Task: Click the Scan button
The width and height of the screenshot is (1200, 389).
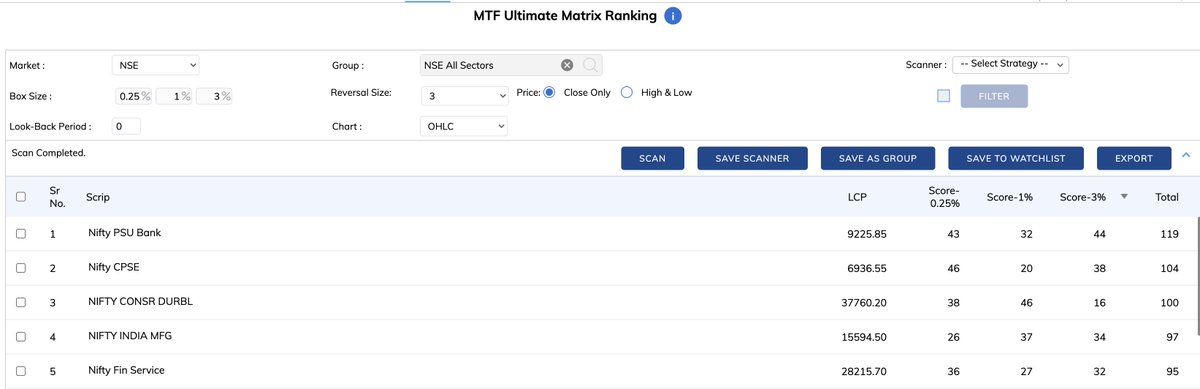Action: click(652, 158)
